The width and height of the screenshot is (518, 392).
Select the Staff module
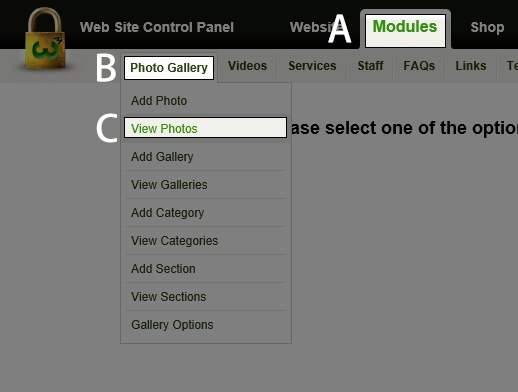pos(370,66)
